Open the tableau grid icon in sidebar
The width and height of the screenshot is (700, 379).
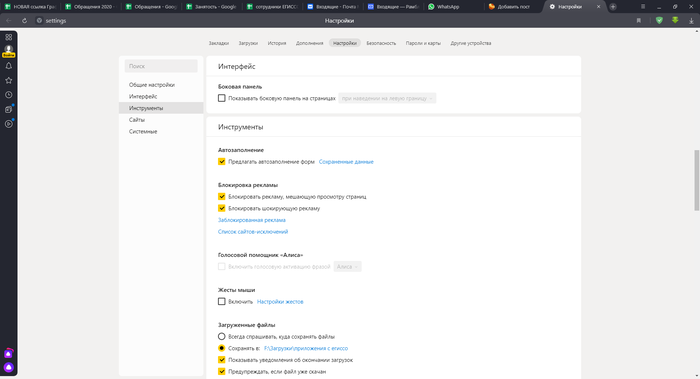(8, 37)
